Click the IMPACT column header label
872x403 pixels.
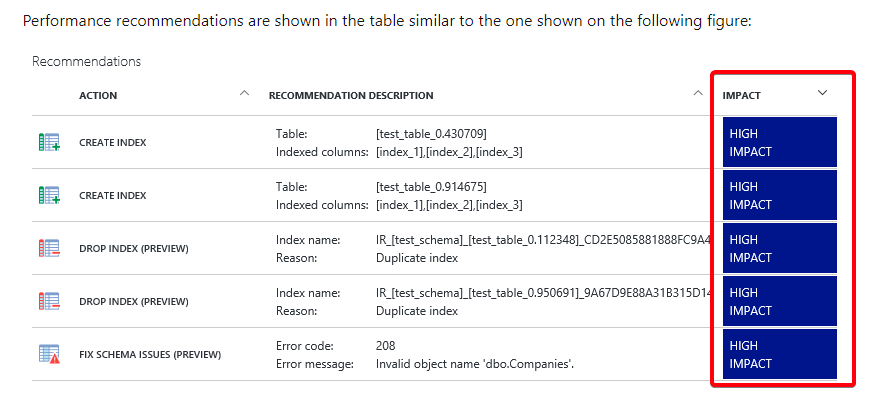(741, 96)
